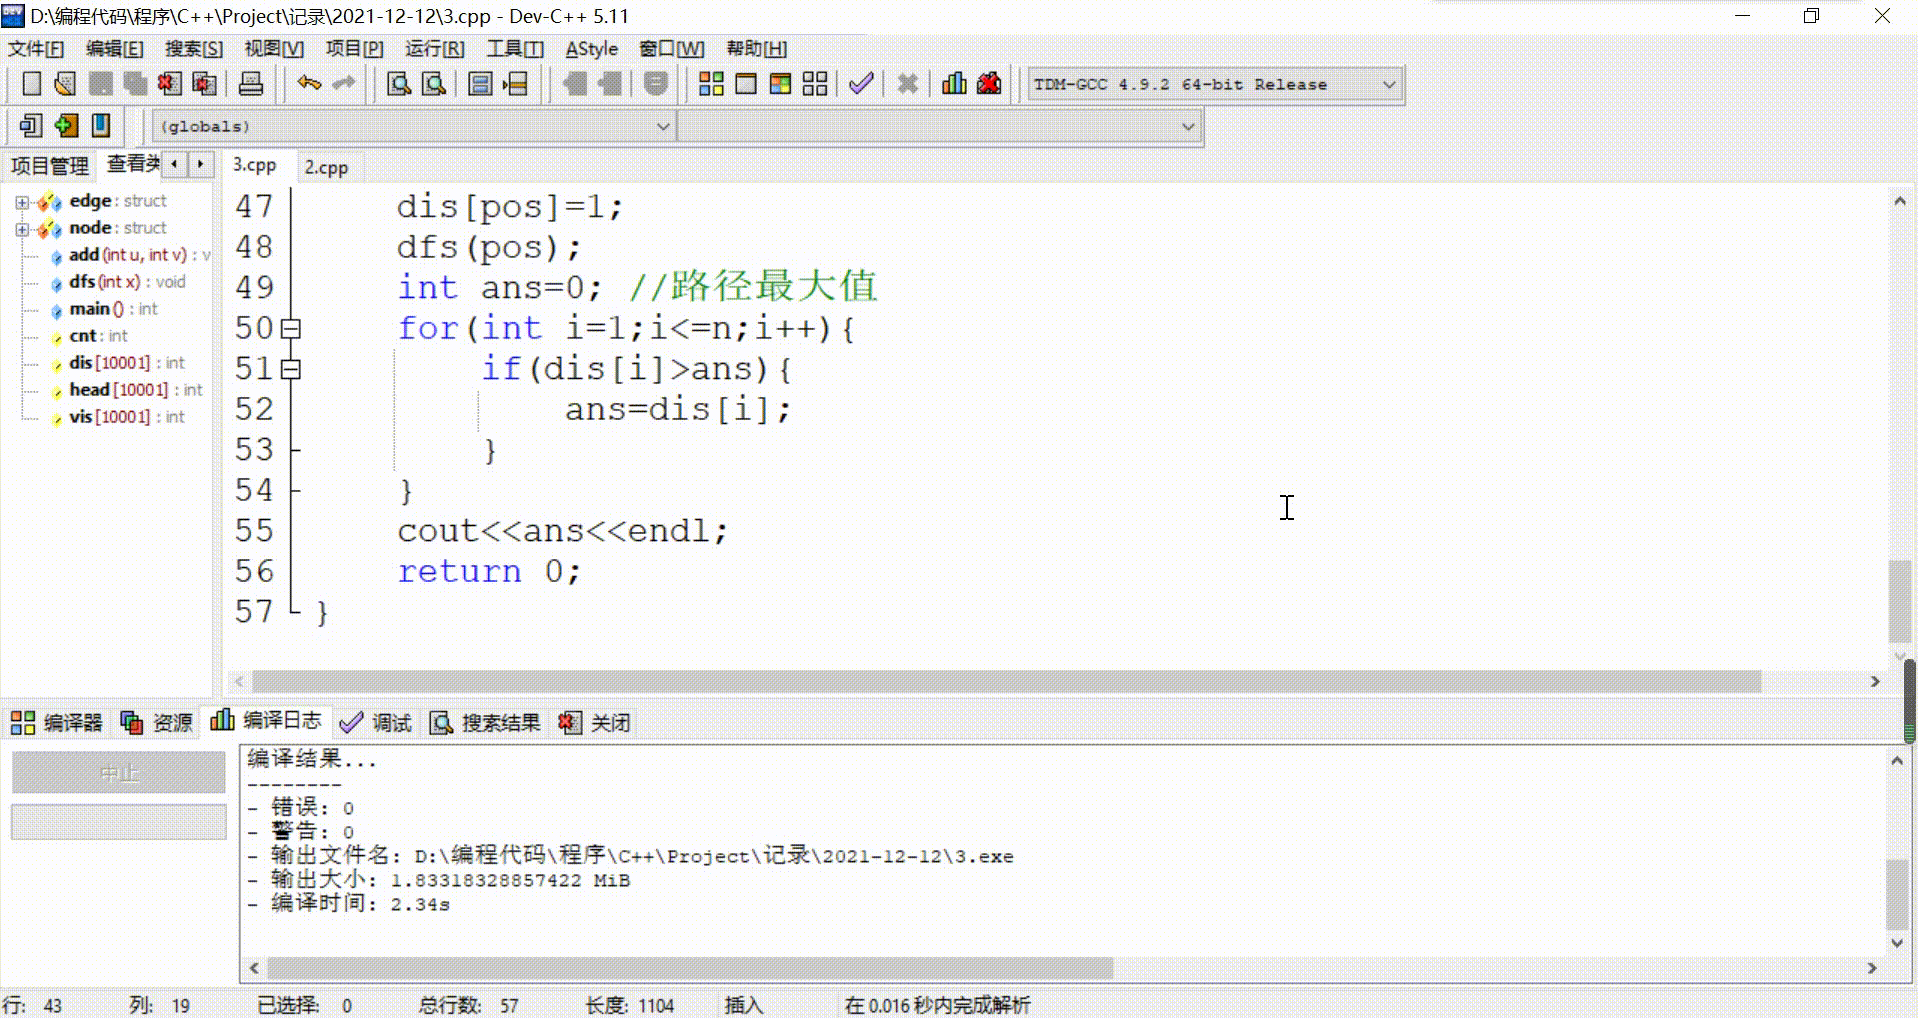Click the Close file icon with red X
The width and height of the screenshot is (1918, 1018).
coord(169,84)
